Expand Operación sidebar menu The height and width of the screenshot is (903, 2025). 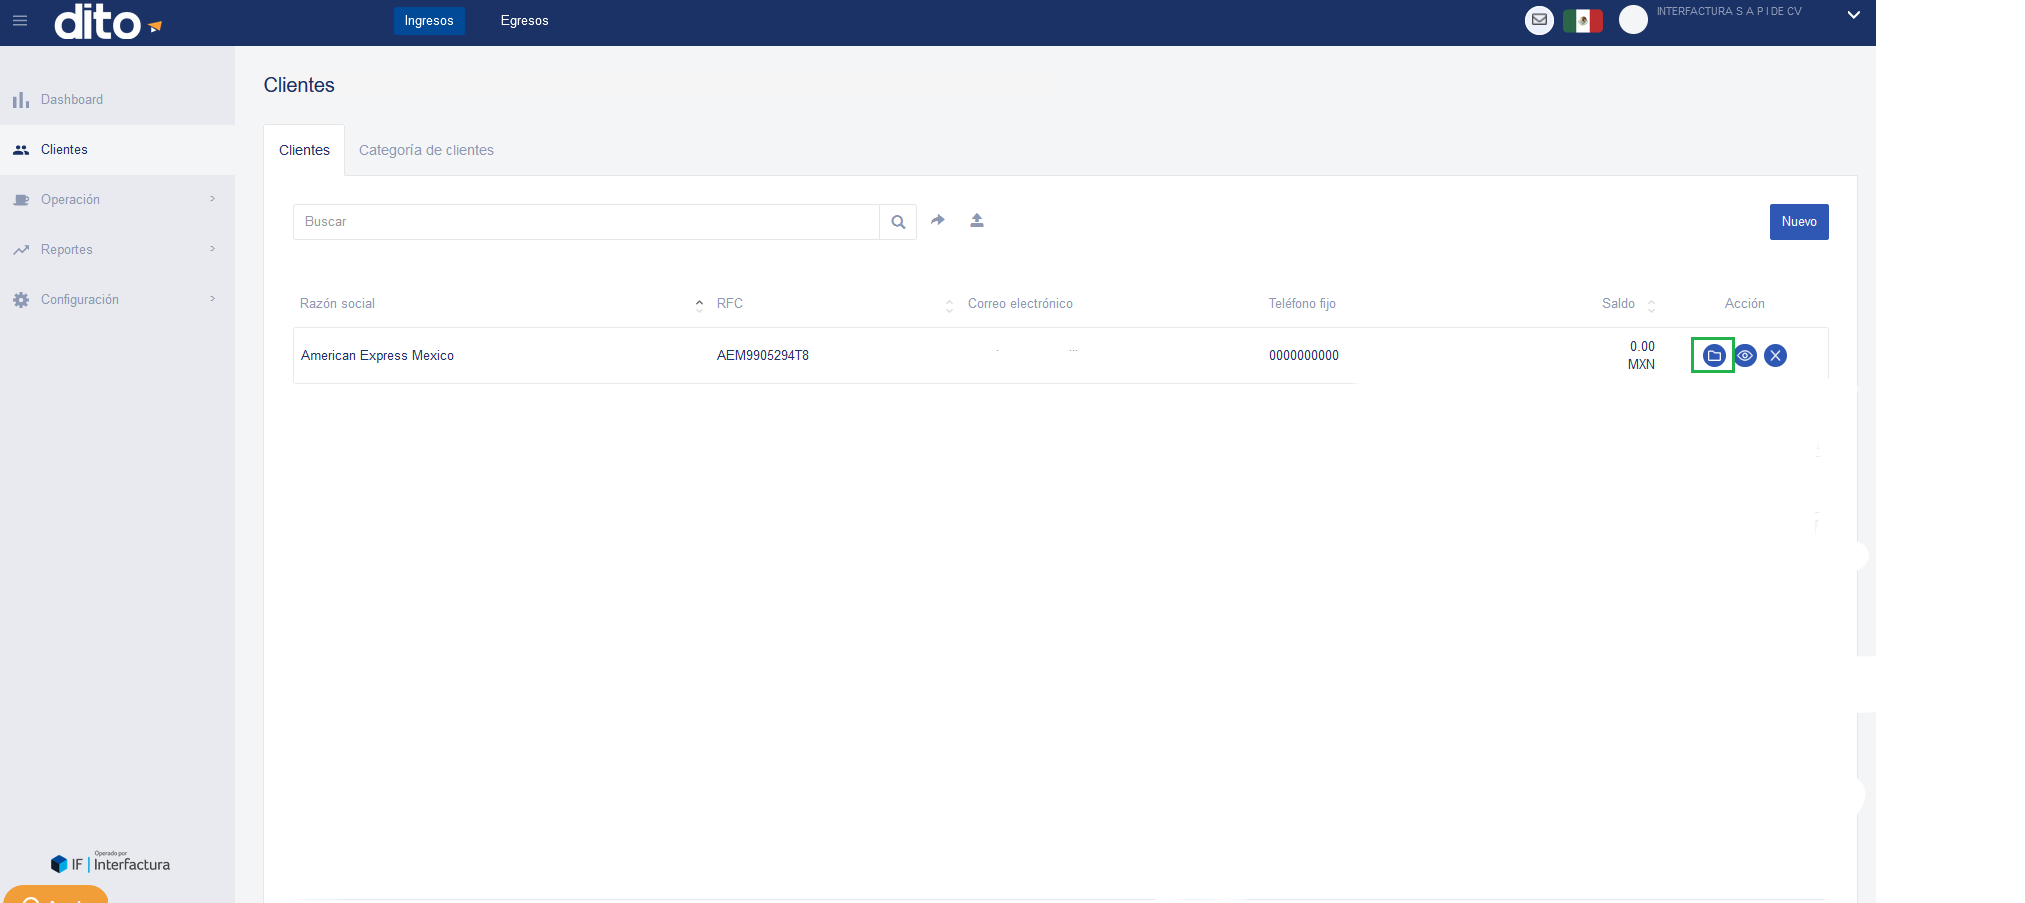coord(117,200)
